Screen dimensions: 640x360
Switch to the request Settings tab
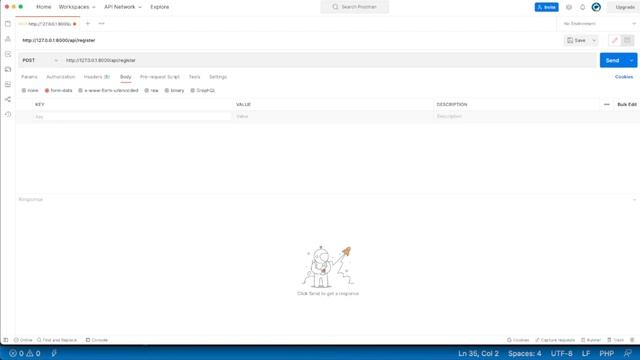pos(218,77)
